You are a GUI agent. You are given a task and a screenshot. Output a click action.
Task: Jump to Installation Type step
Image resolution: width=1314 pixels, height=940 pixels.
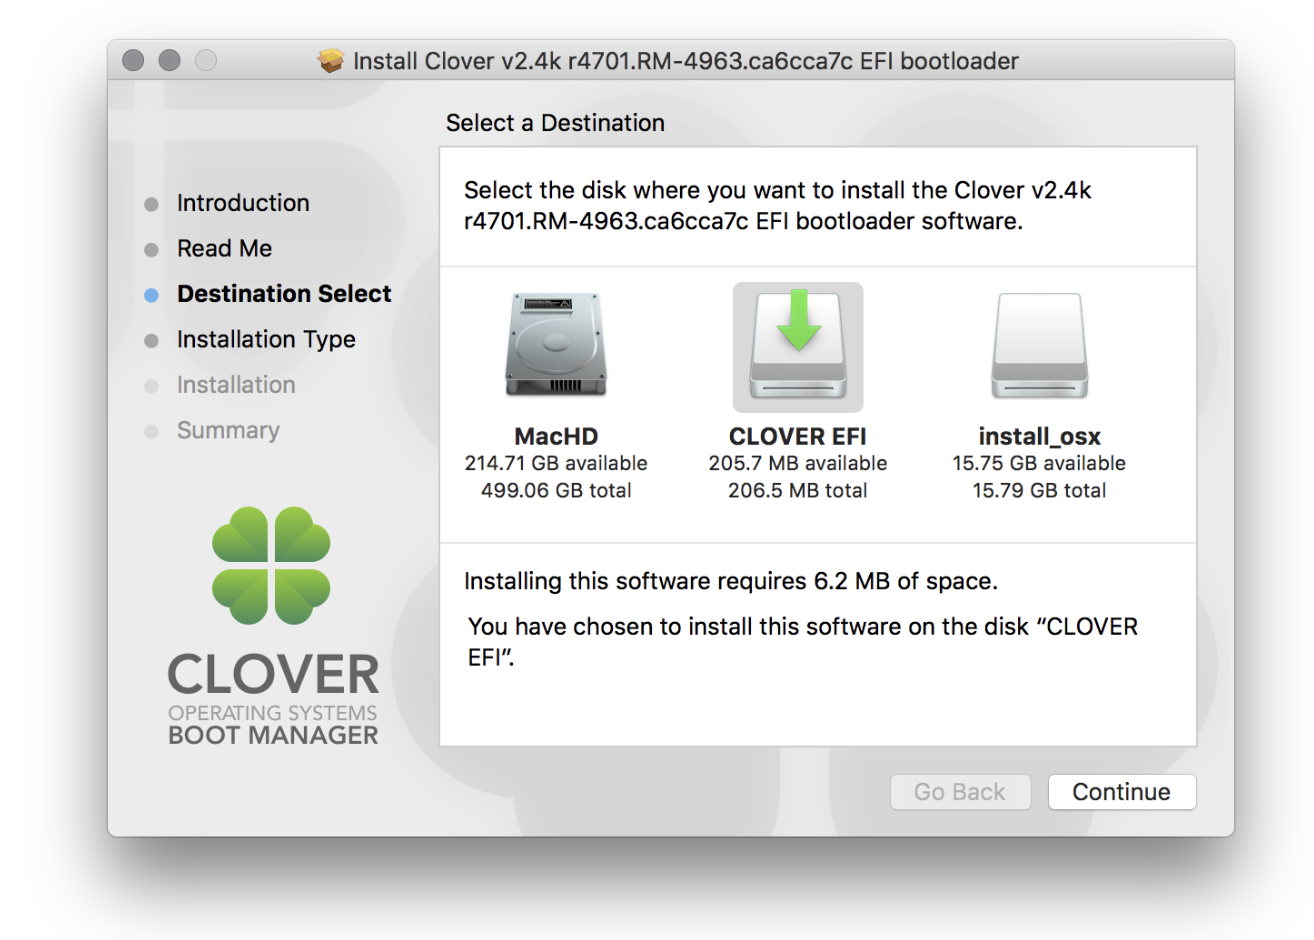point(266,340)
